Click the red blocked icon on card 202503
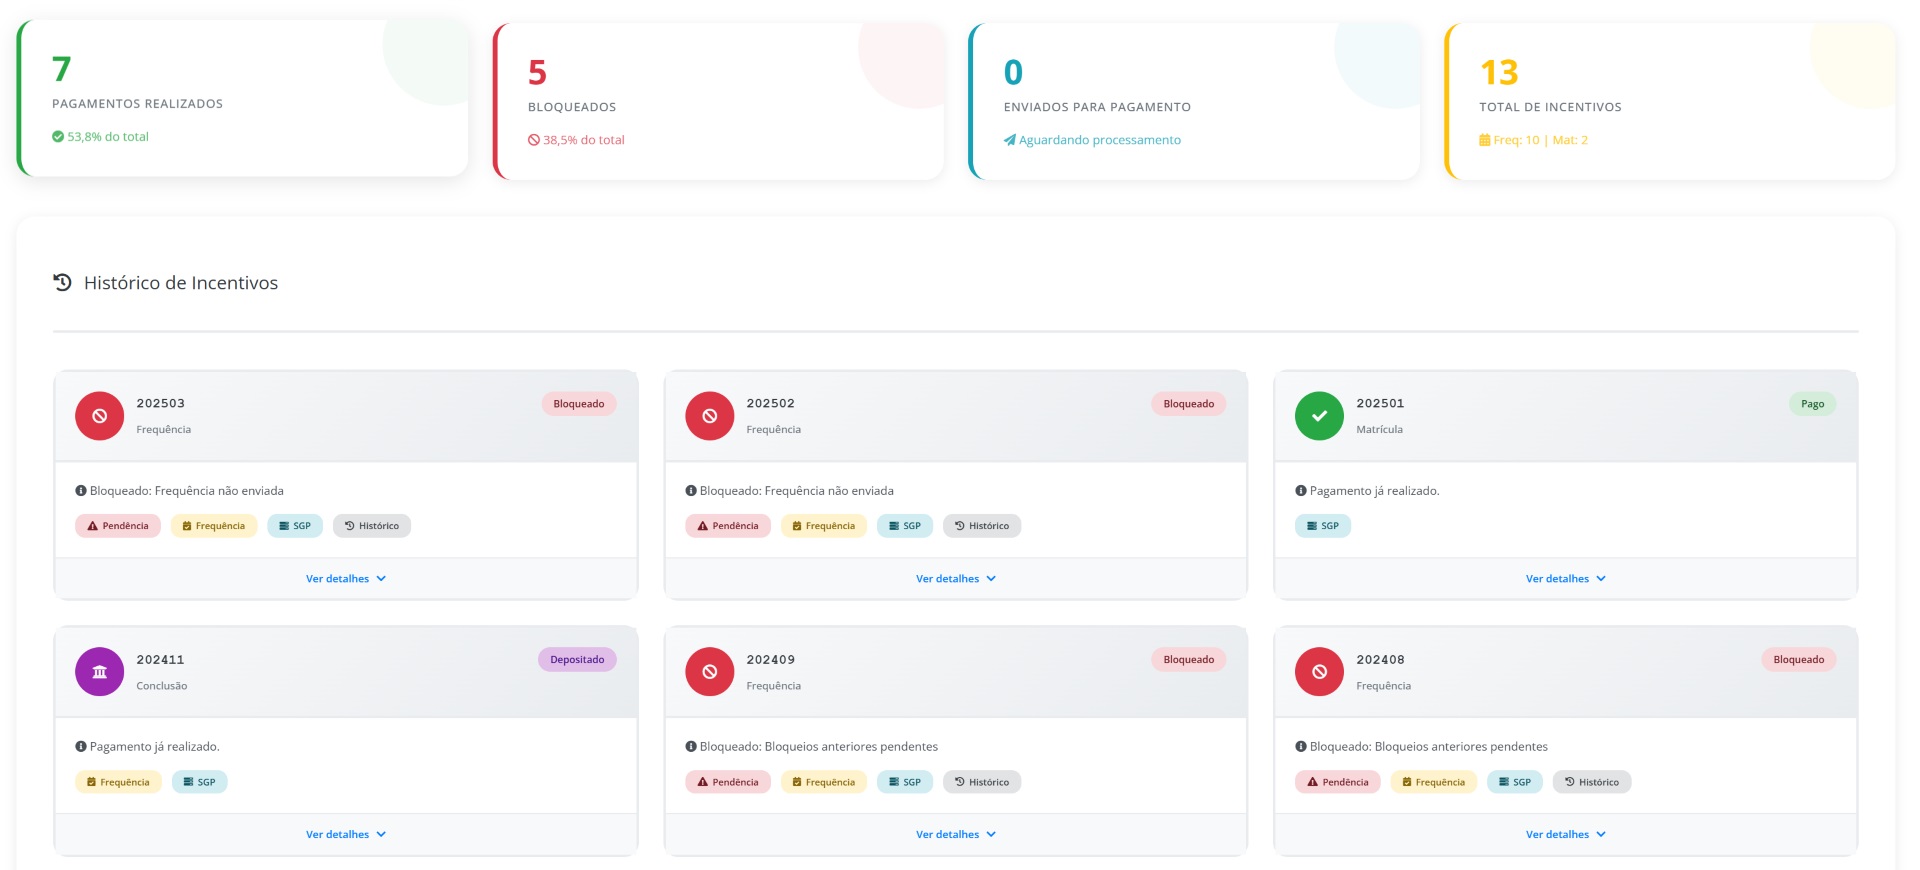Viewport: 1920px width, 870px height. point(99,416)
